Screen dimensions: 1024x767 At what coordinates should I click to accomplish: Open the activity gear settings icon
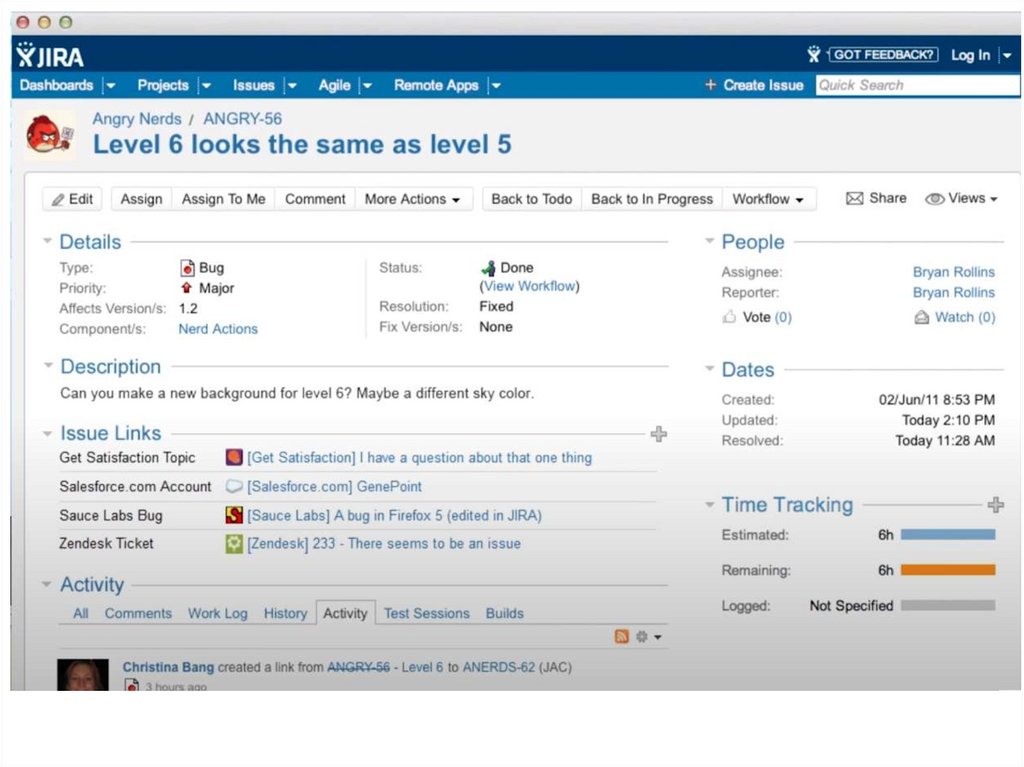642,636
